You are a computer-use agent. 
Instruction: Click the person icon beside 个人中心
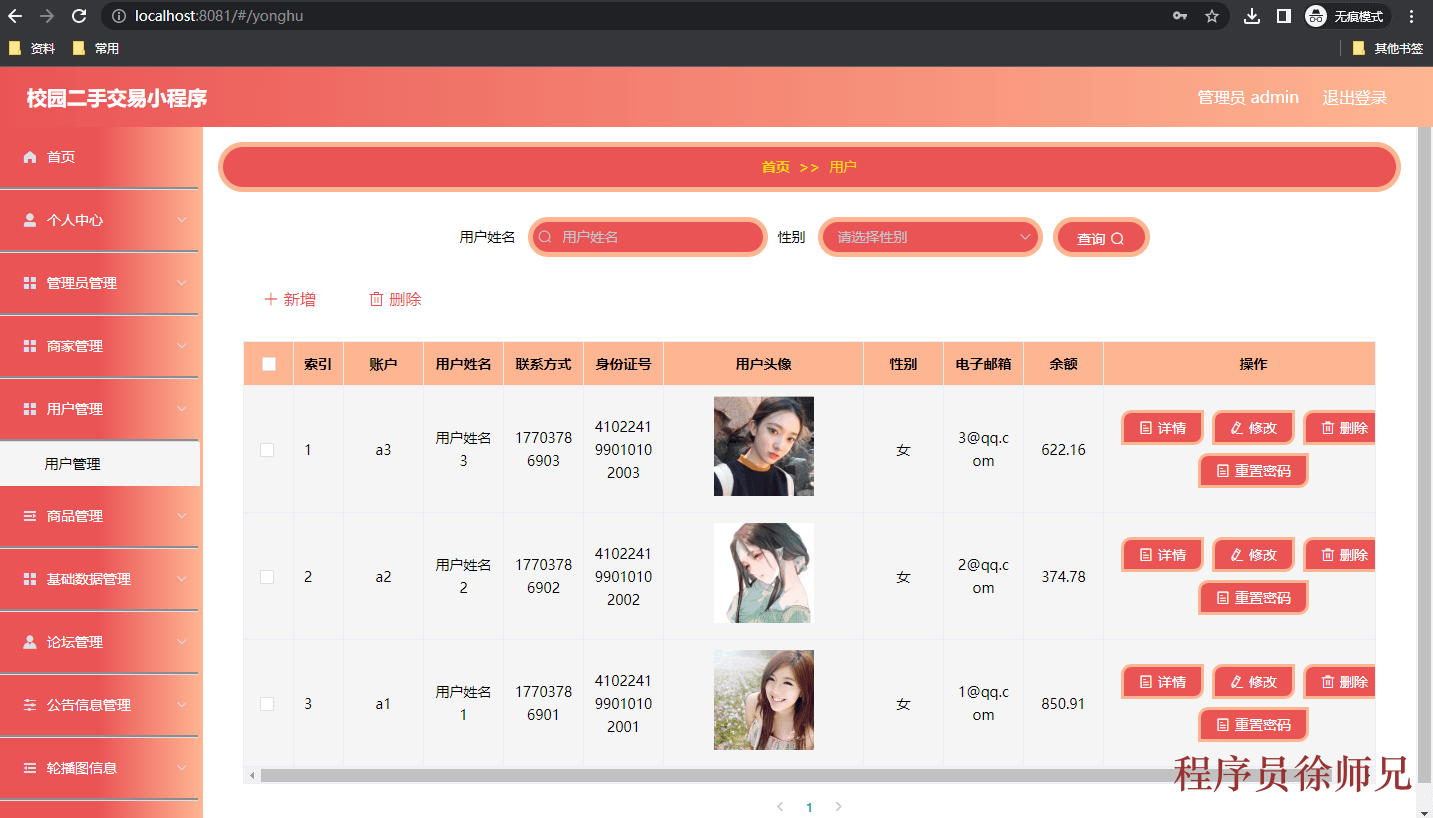coord(29,220)
